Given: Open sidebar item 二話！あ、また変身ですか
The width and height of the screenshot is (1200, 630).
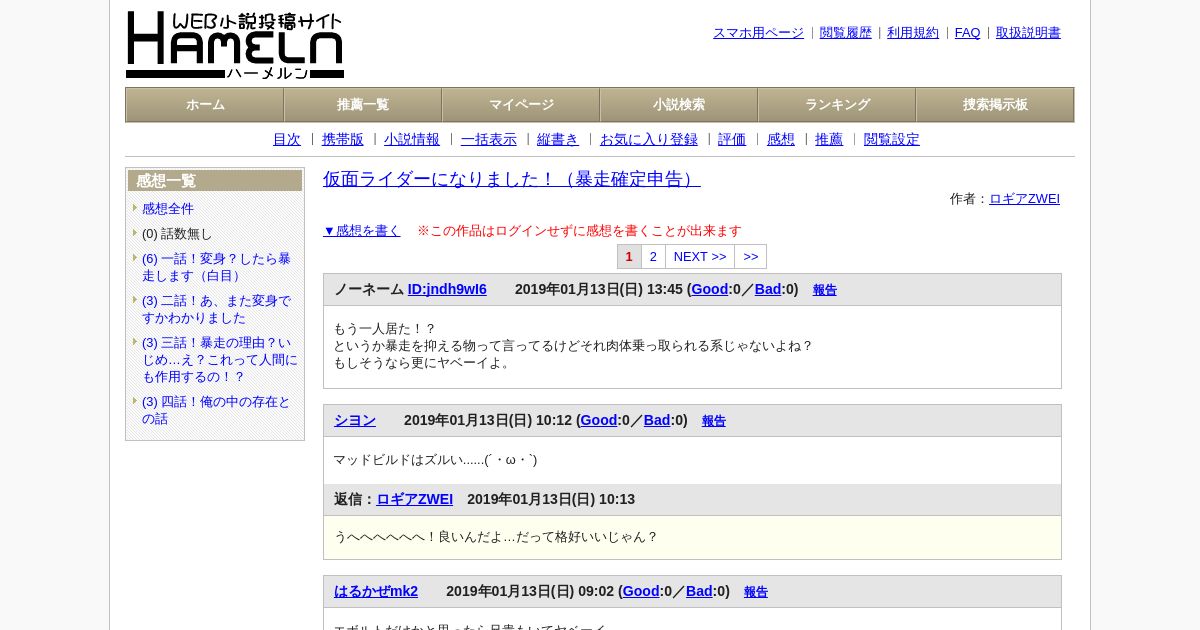Looking at the screenshot, I should click(x=216, y=309).
